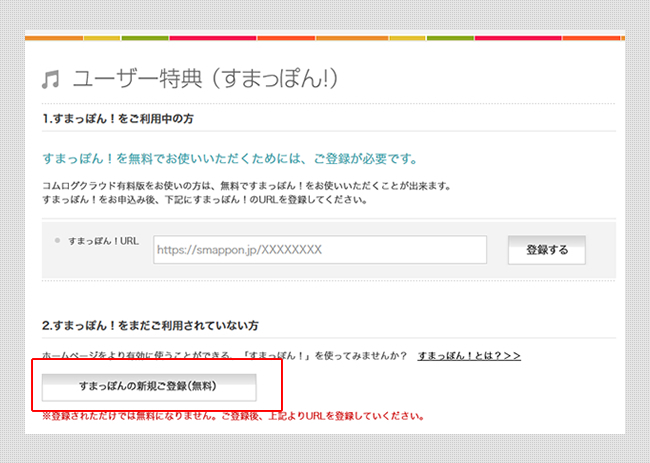This screenshot has height=463, width=650.
Task: Click the red ※ mark in the warning note
Action: tap(46, 415)
